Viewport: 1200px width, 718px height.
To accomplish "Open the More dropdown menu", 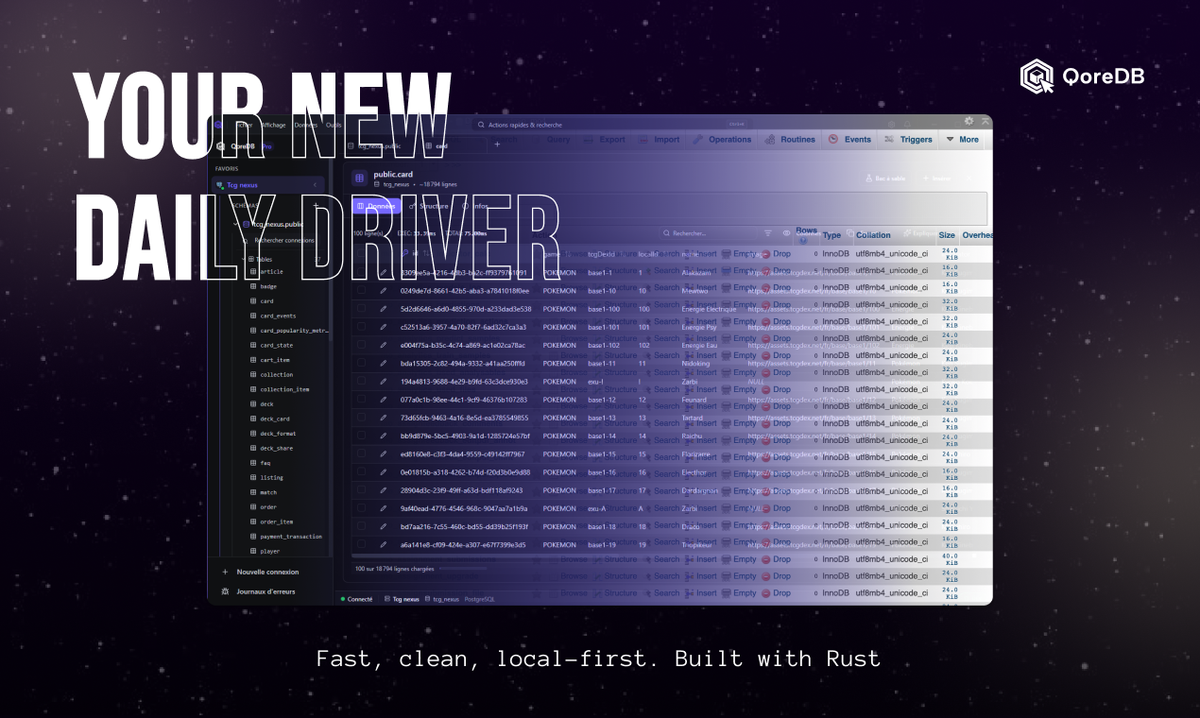I will tap(962, 140).
